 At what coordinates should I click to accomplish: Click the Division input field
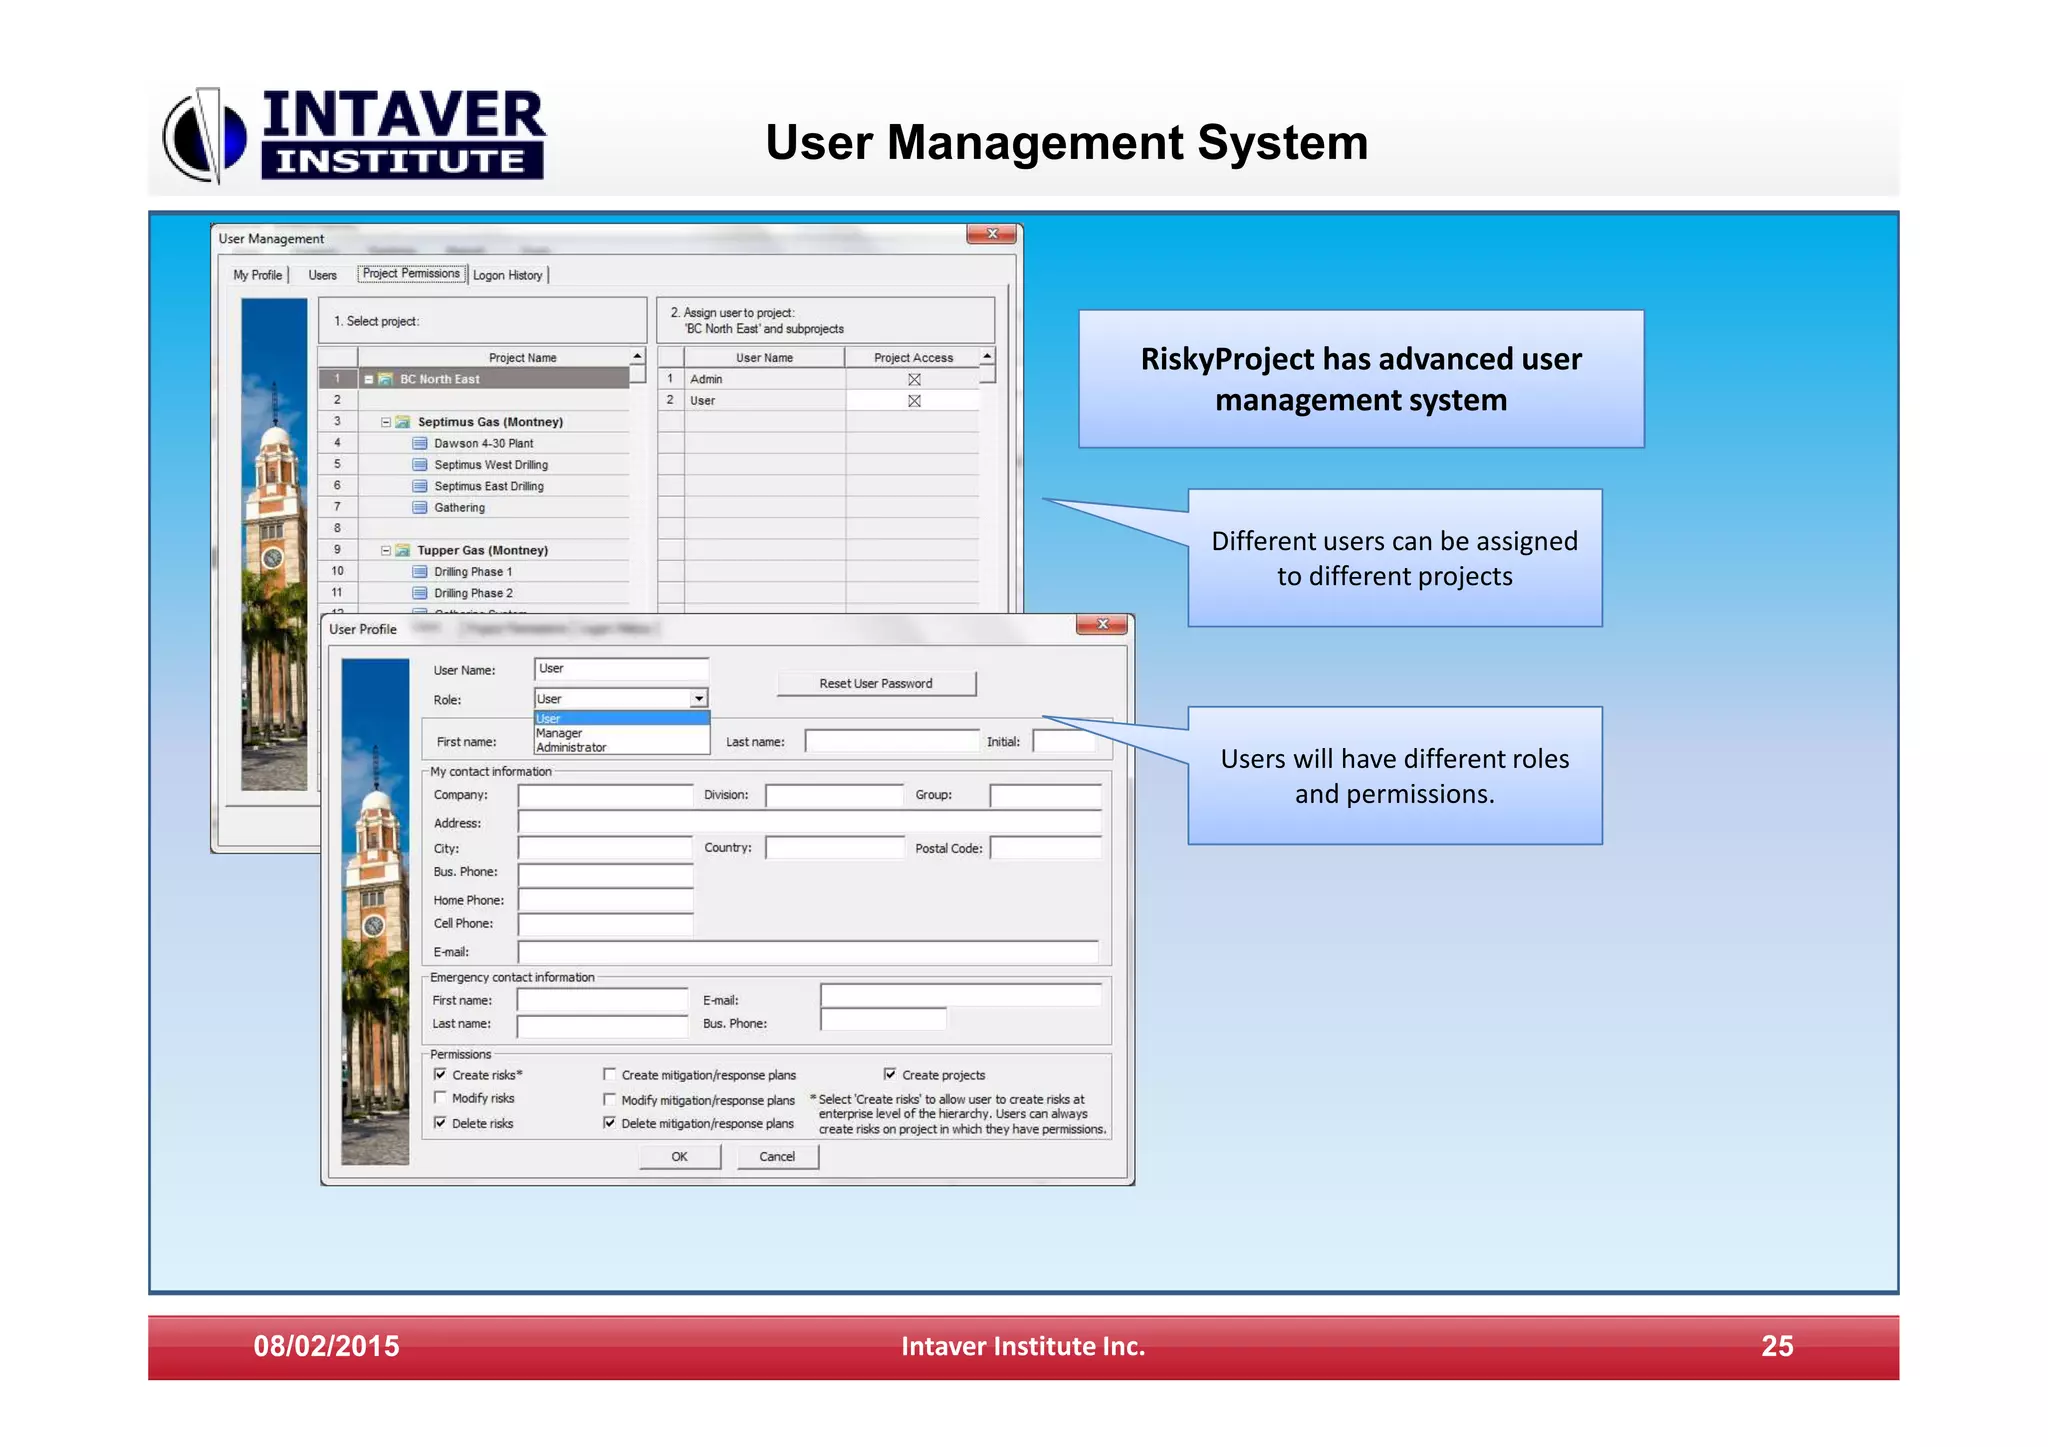tap(835, 796)
